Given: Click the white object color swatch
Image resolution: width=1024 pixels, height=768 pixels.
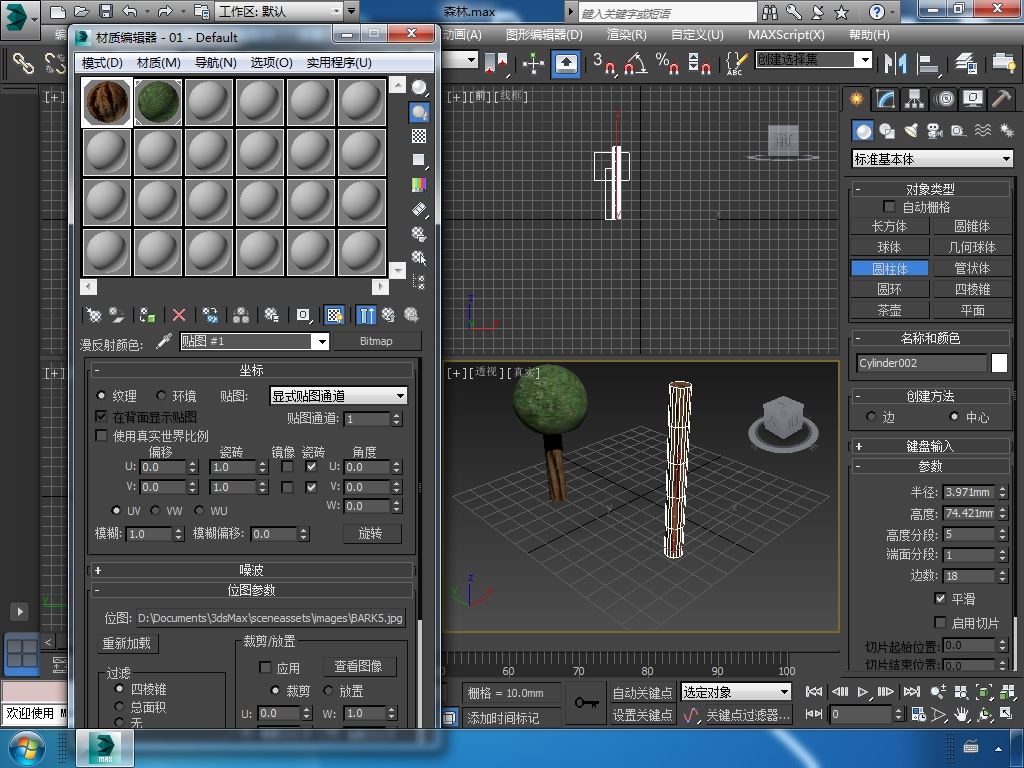Looking at the screenshot, I should (999, 363).
